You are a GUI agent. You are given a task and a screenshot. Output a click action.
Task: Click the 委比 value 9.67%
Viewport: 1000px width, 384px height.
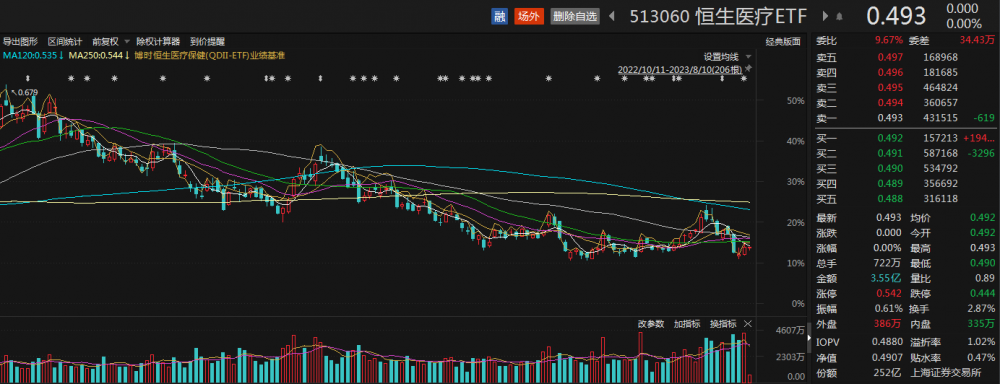[889, 40]
